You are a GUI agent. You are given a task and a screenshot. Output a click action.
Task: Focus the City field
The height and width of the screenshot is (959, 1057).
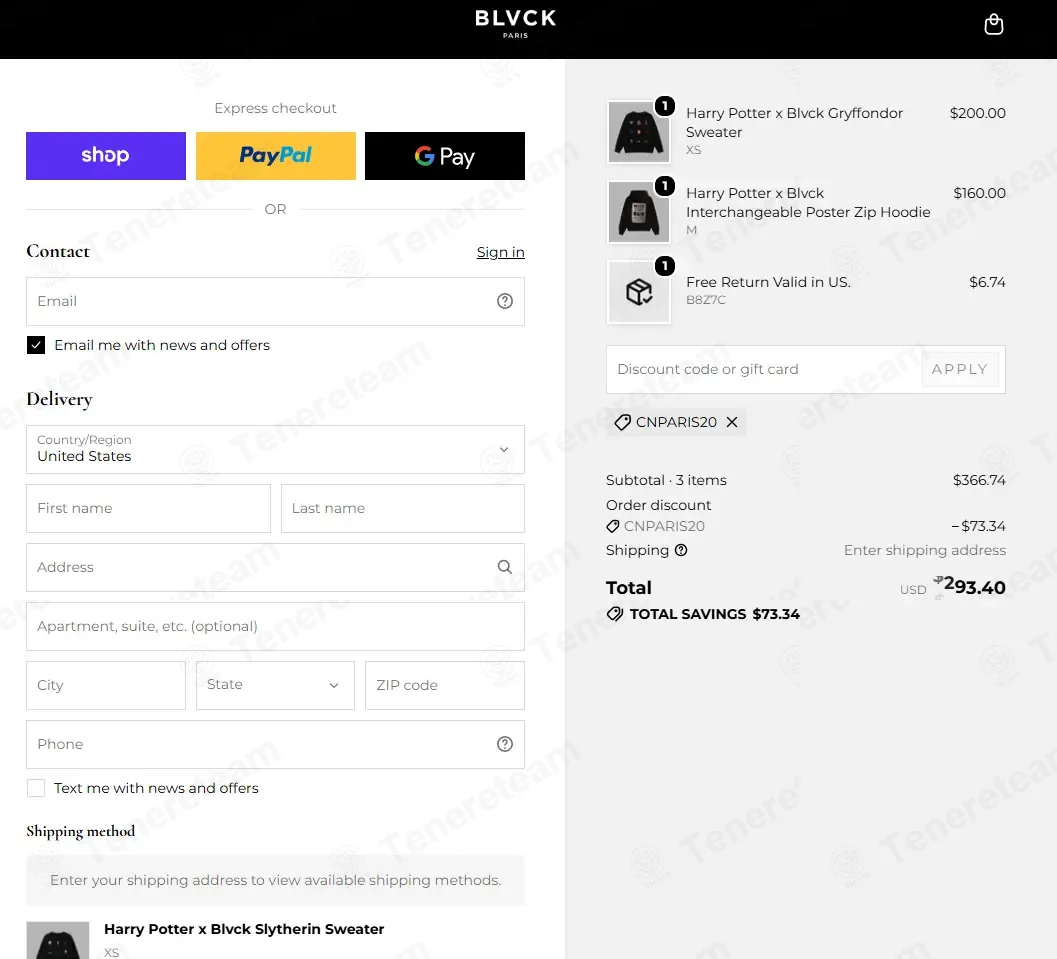pyautogui.click(x=106, y=685)
